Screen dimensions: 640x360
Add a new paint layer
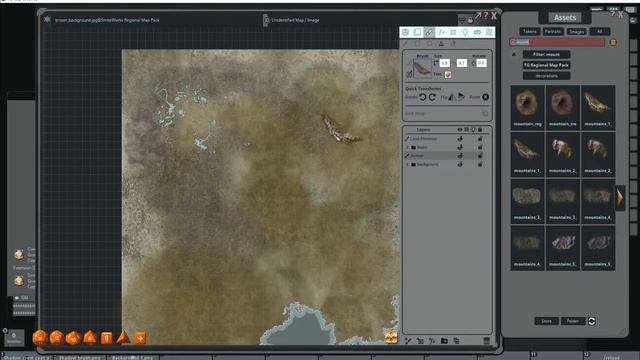point(408,341)
